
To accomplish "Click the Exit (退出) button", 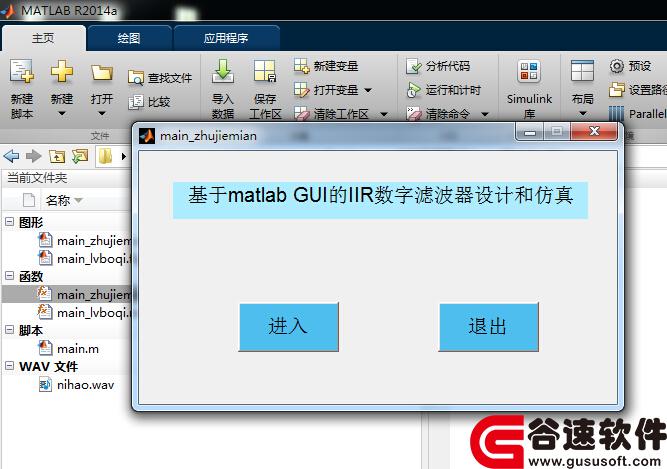I will (x=488, y=327).
